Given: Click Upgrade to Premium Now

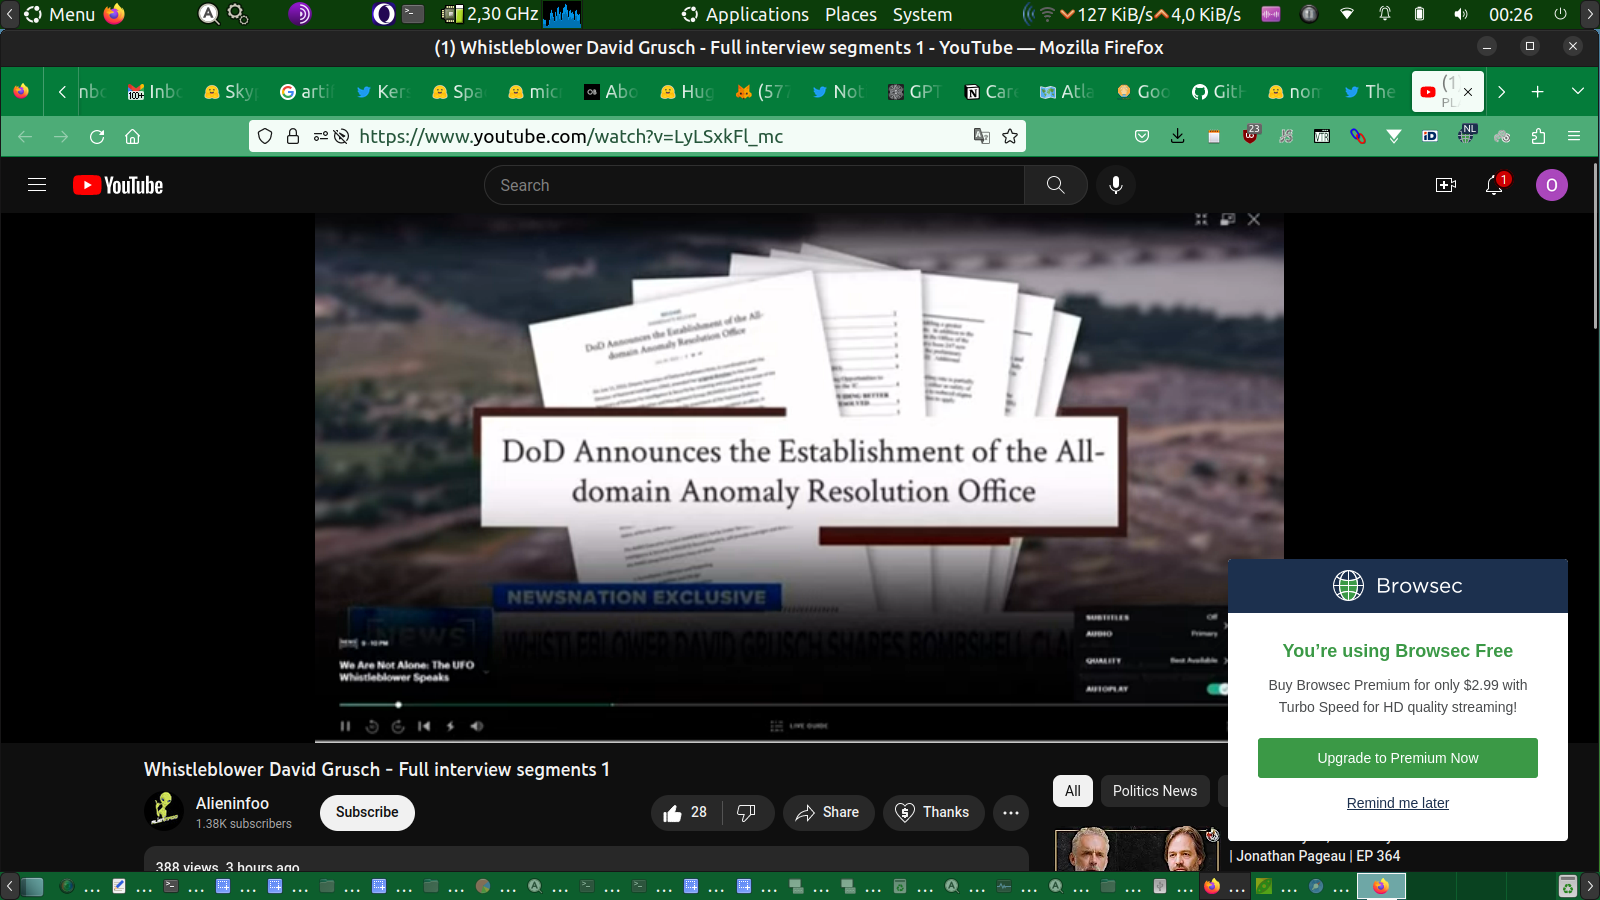Looking at the screenshot, I should [x=1398, y=758].
